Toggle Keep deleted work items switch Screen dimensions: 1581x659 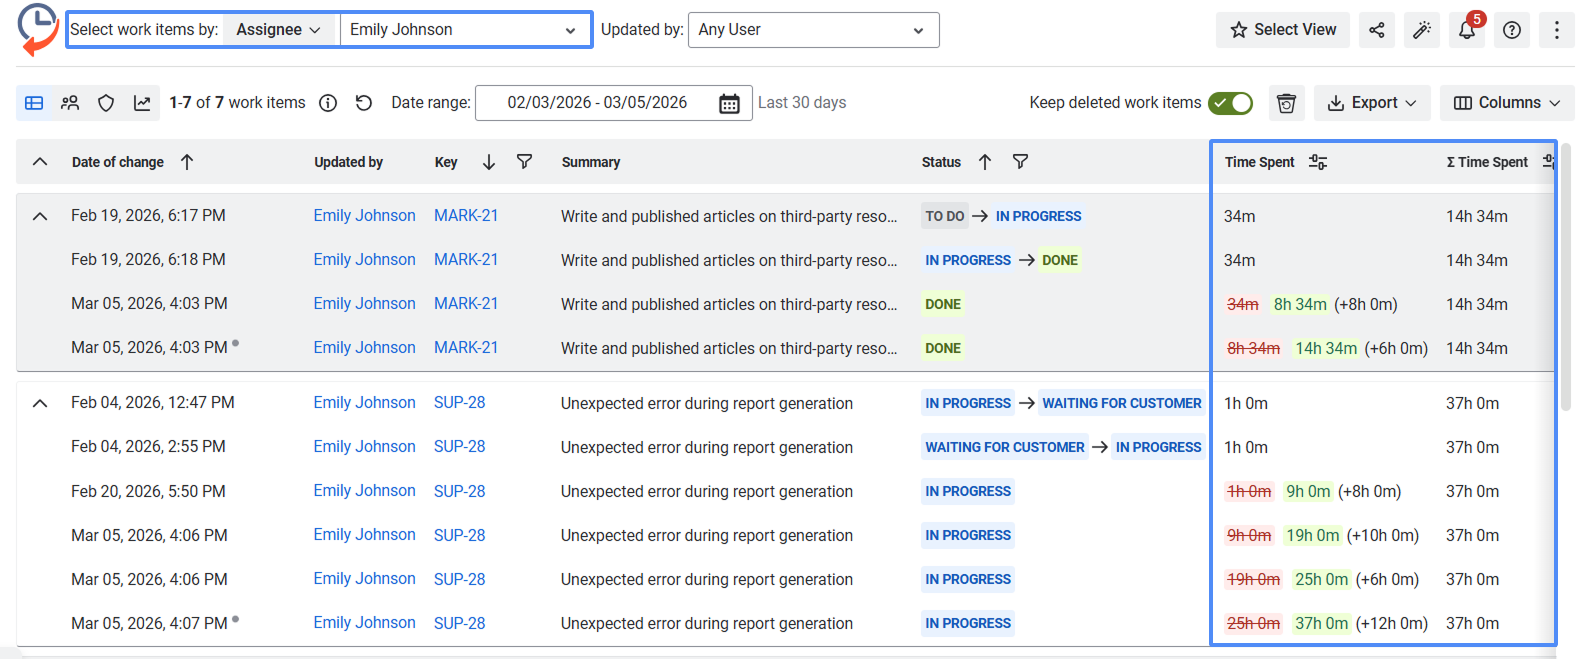click(1230, 103)
